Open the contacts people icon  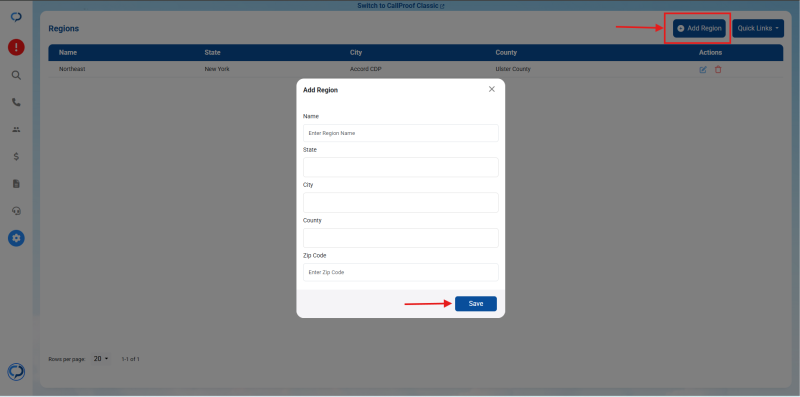16,130
